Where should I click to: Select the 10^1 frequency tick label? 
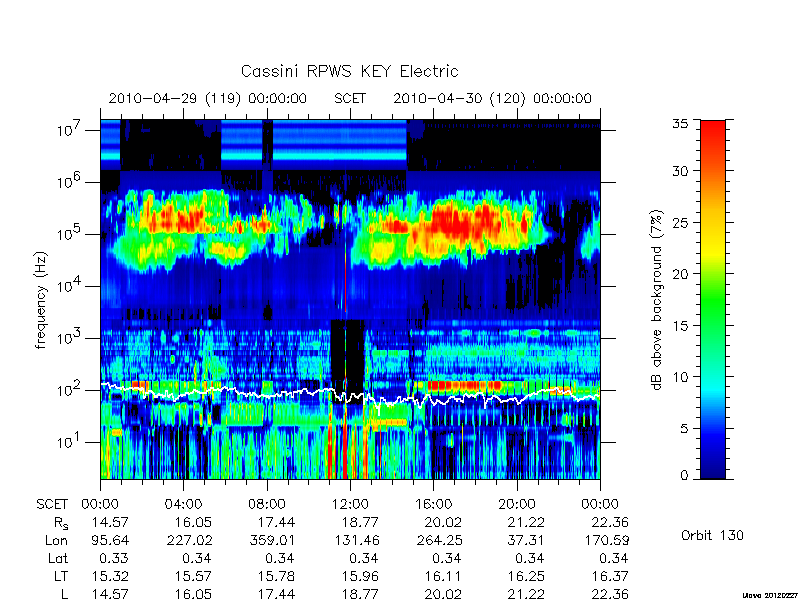(70, 441)
